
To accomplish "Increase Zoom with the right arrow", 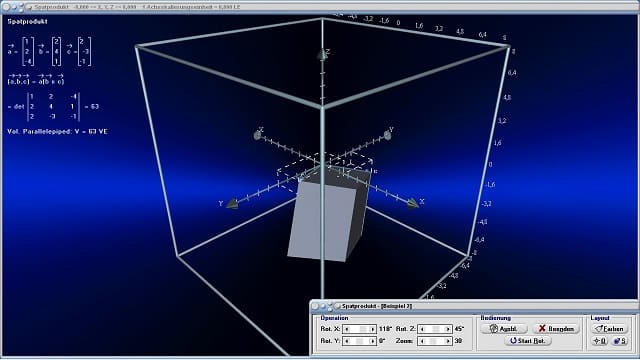I will (x=447, y=341).
